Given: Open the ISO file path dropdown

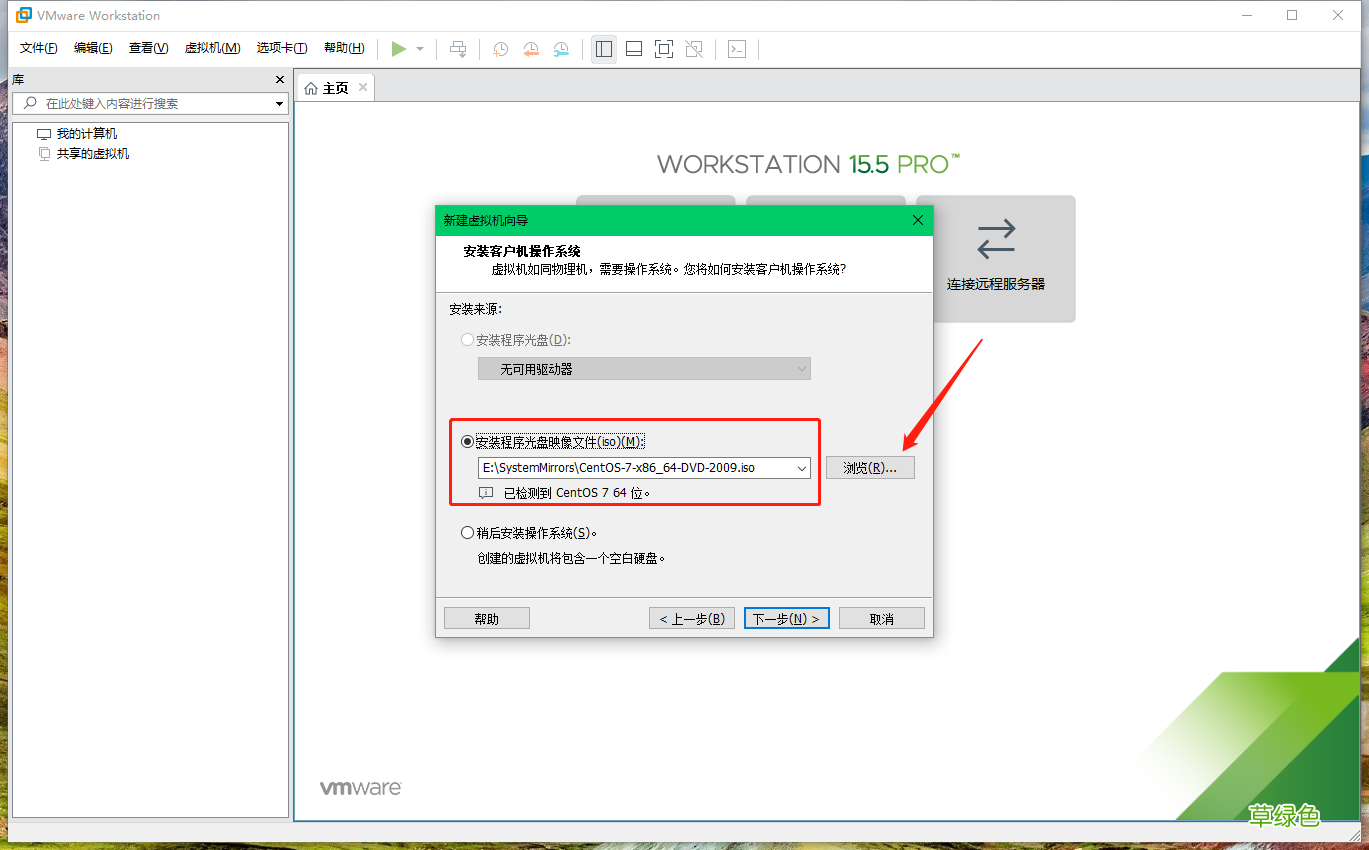Looking at the screenshot, I should coord(799,467).
